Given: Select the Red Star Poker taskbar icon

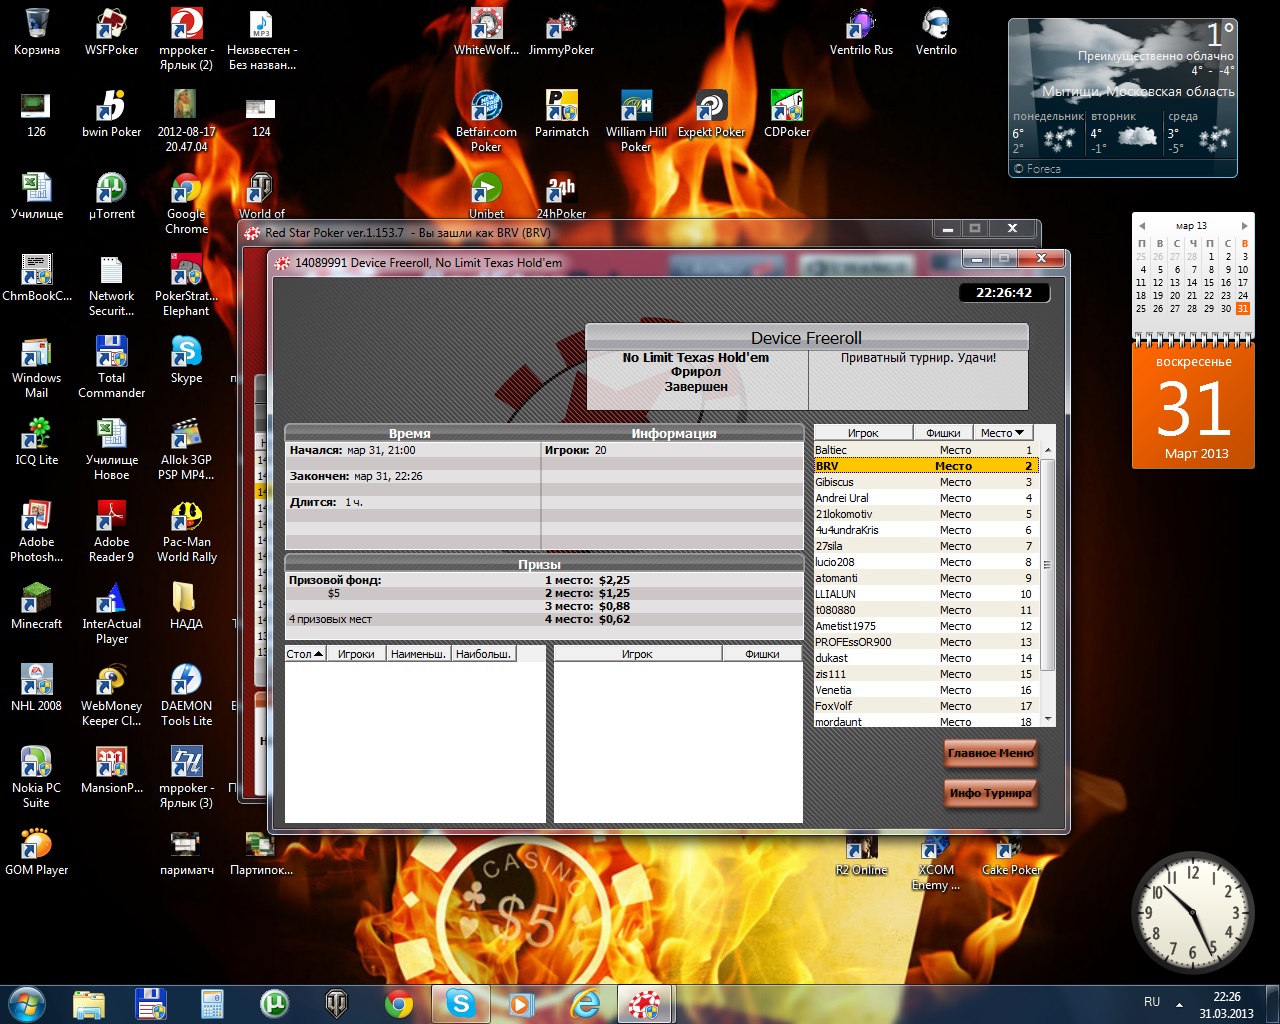Looking at the screenshot, I should (x=645, y=1003).
